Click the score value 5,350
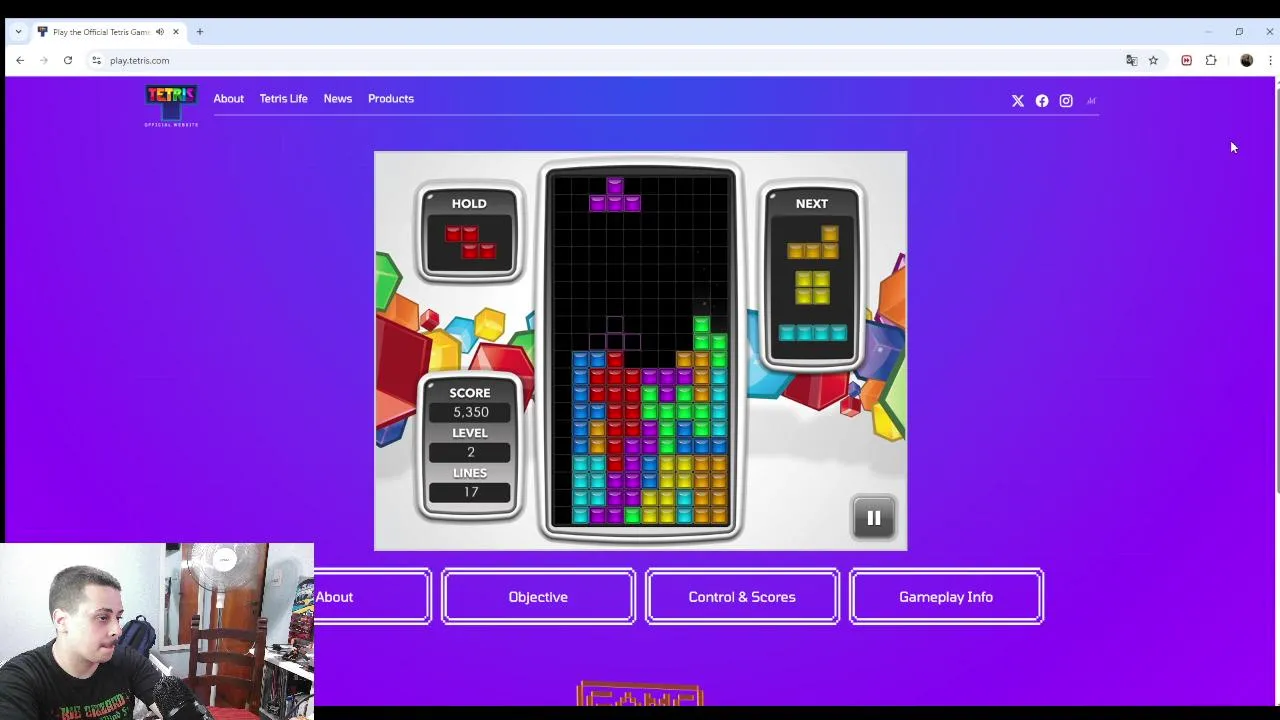The height and width of the screenshot is (720, 1280). 470,412
